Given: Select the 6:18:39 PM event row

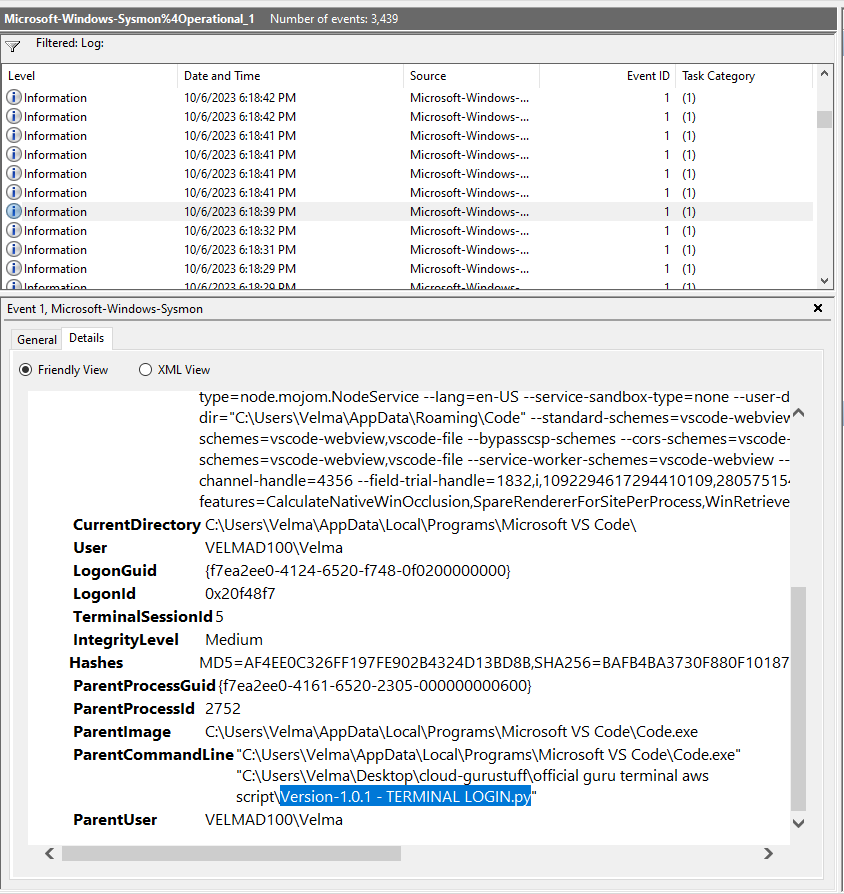Looking at the screenshot, I should (408, 212).
